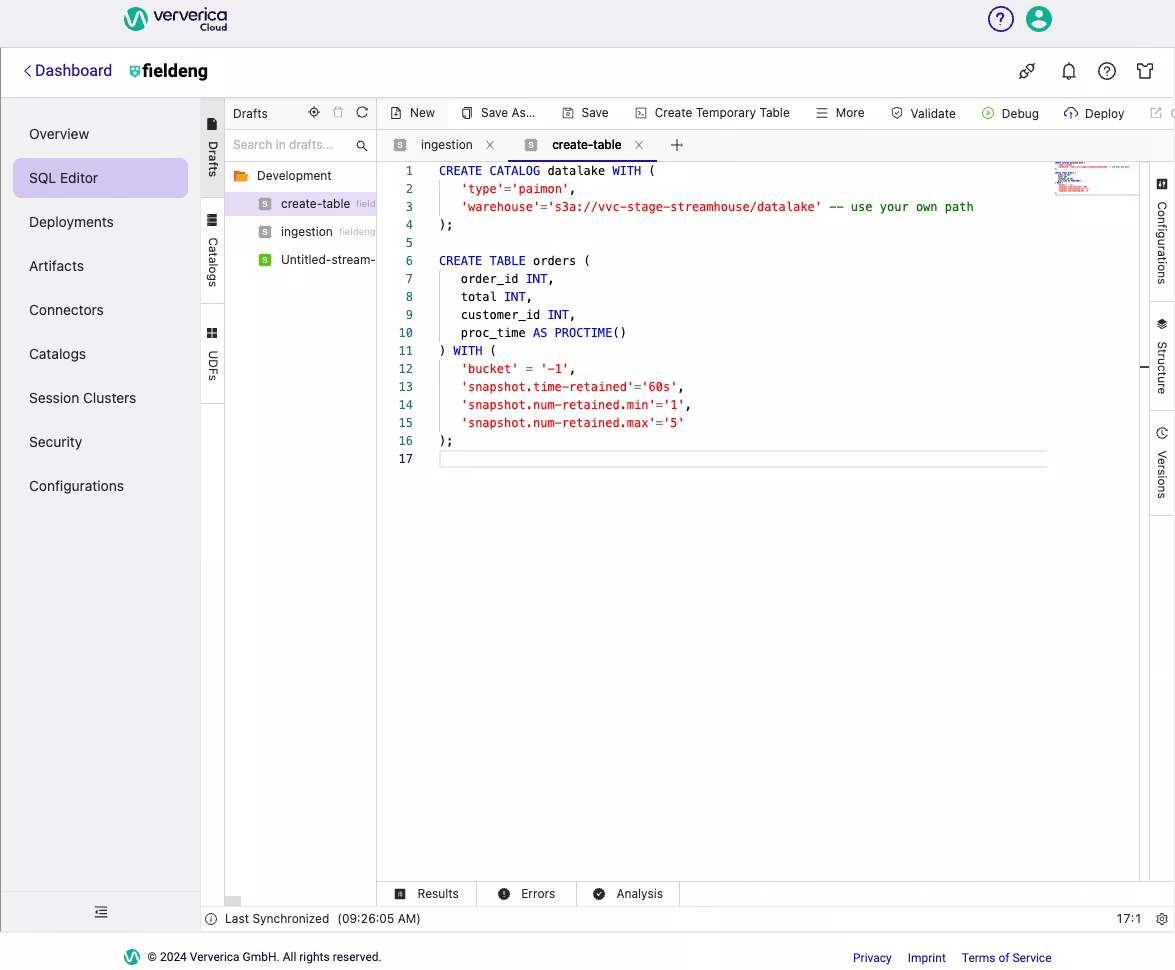Focus the Search in drafts field
Image resolution: width=1175 pixels, height=970 pixels.
291,145
